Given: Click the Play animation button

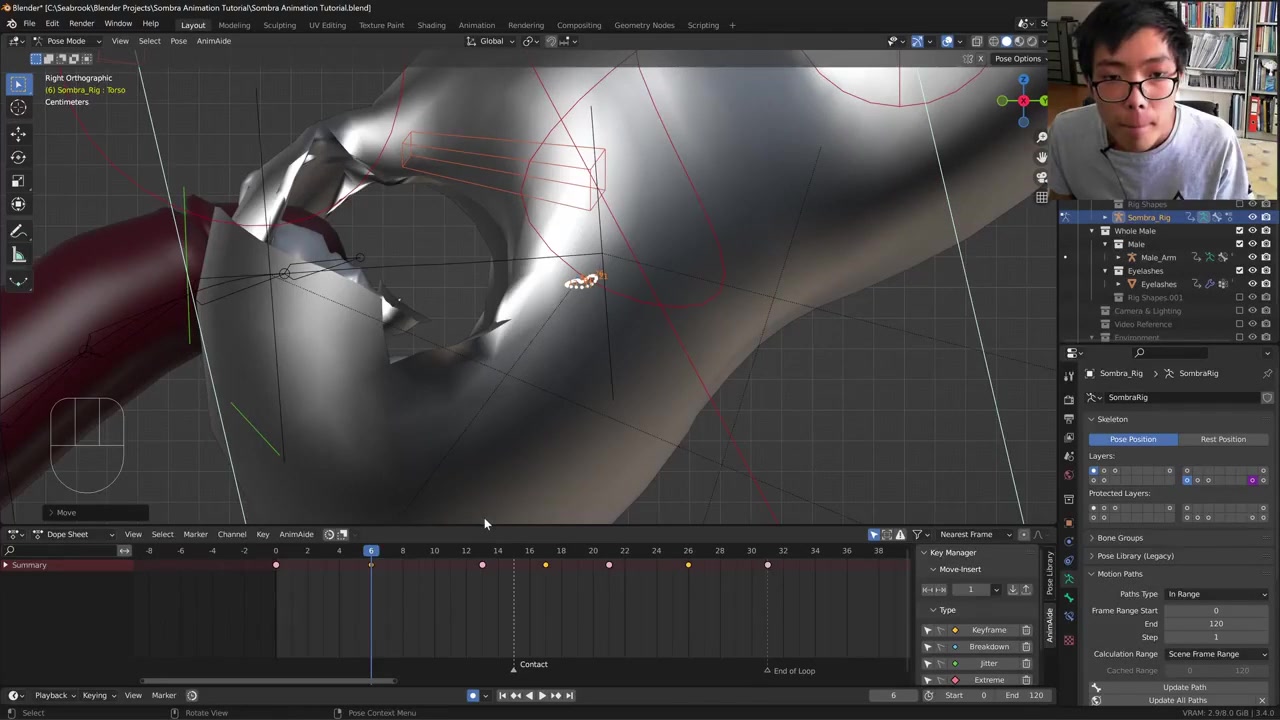Looking at the screenshot, I should (542, 696).
